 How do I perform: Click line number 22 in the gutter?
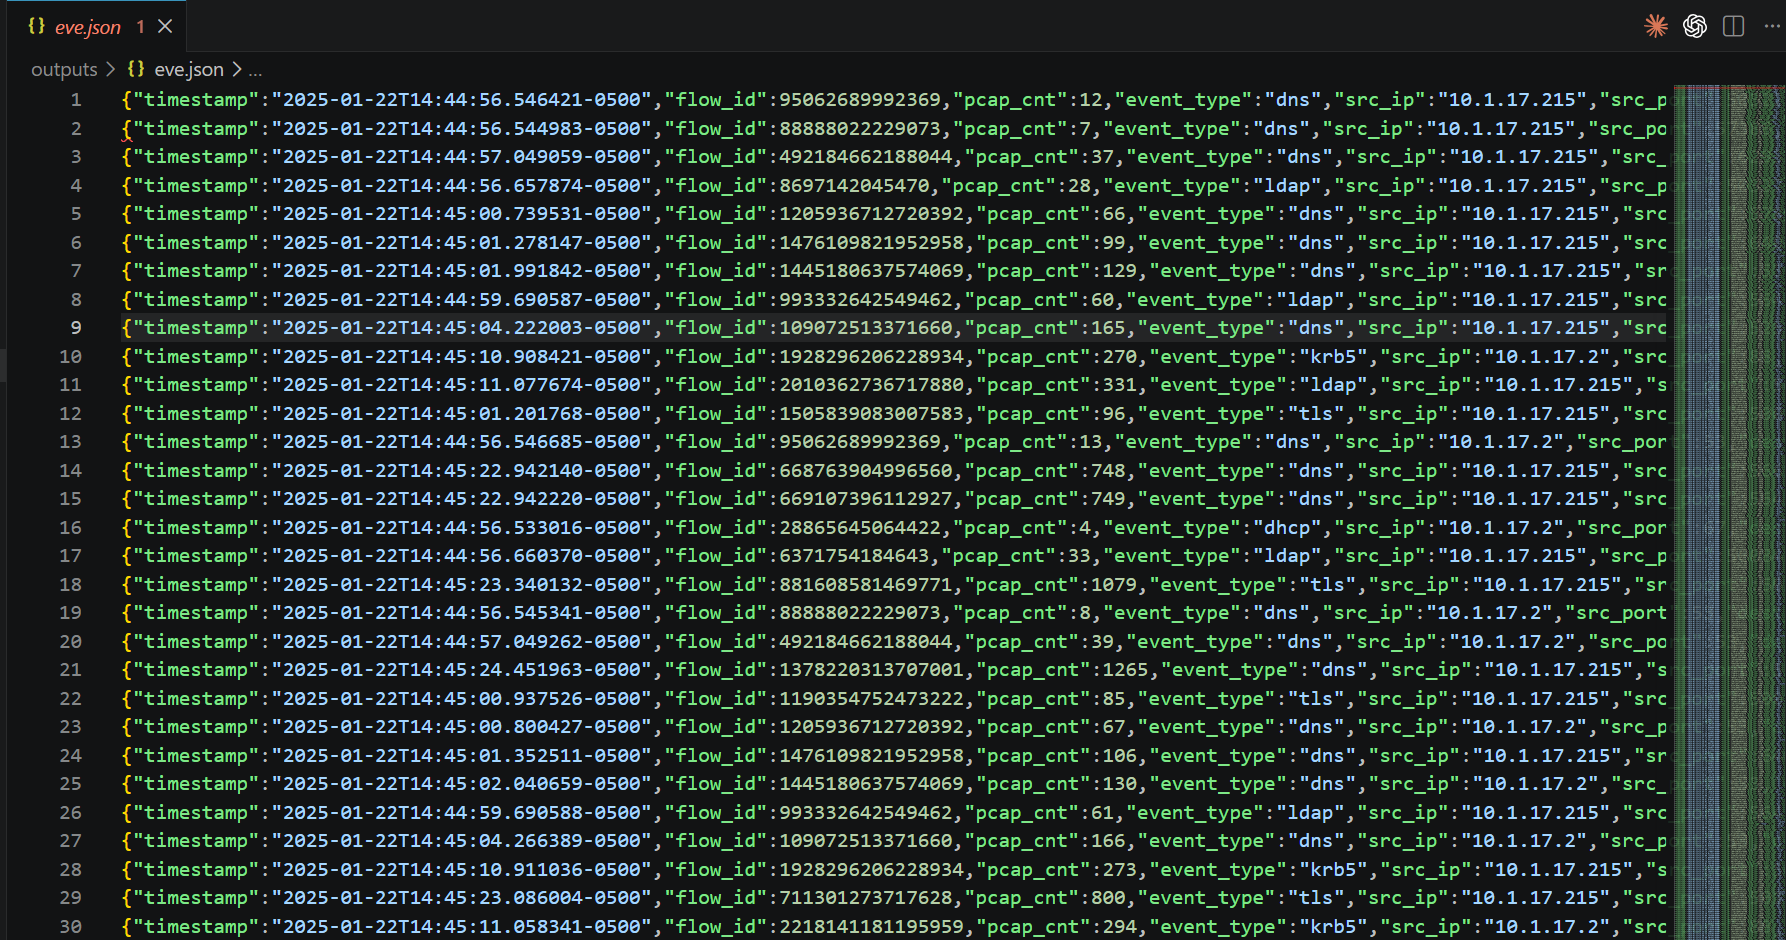(70, 698)
